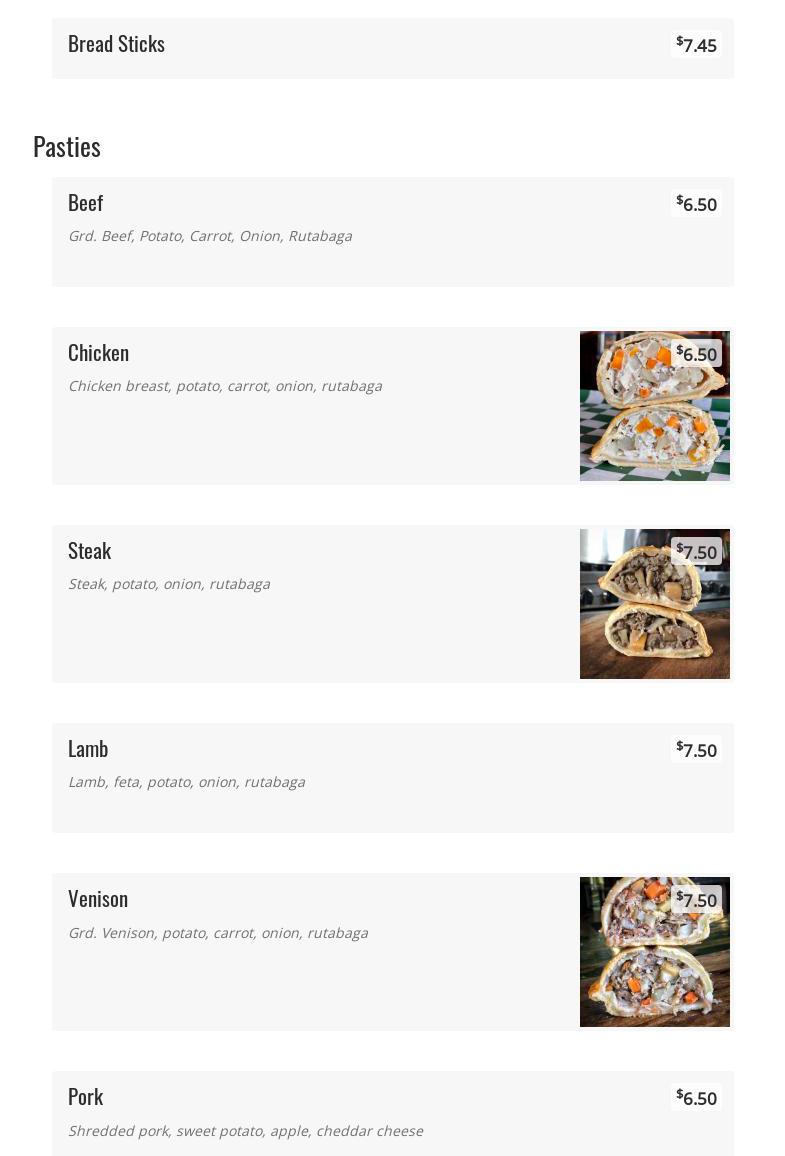The width and height of the screenshot is (785, 1156).
Task: Click the Lamb ingredients description
Action: pos(186,782)
